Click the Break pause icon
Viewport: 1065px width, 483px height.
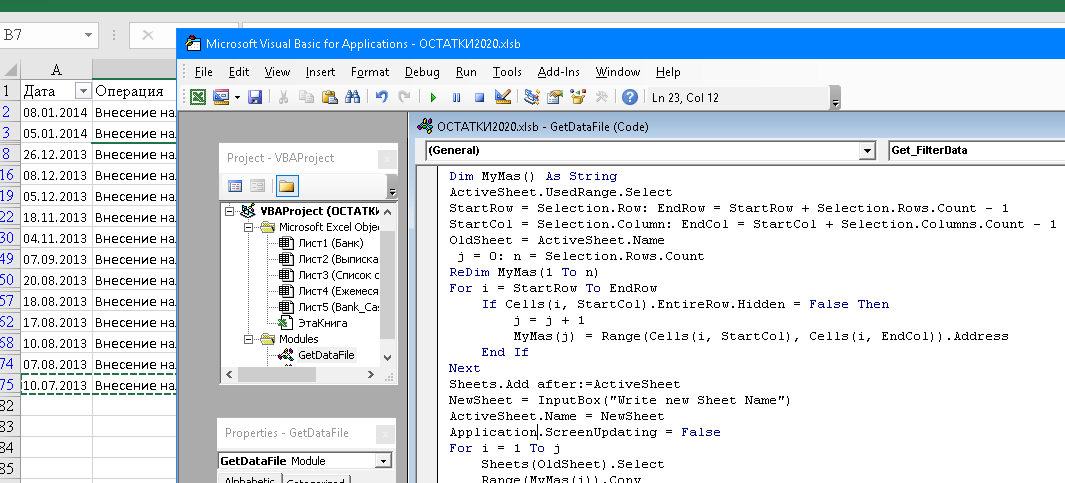point(456,97)
